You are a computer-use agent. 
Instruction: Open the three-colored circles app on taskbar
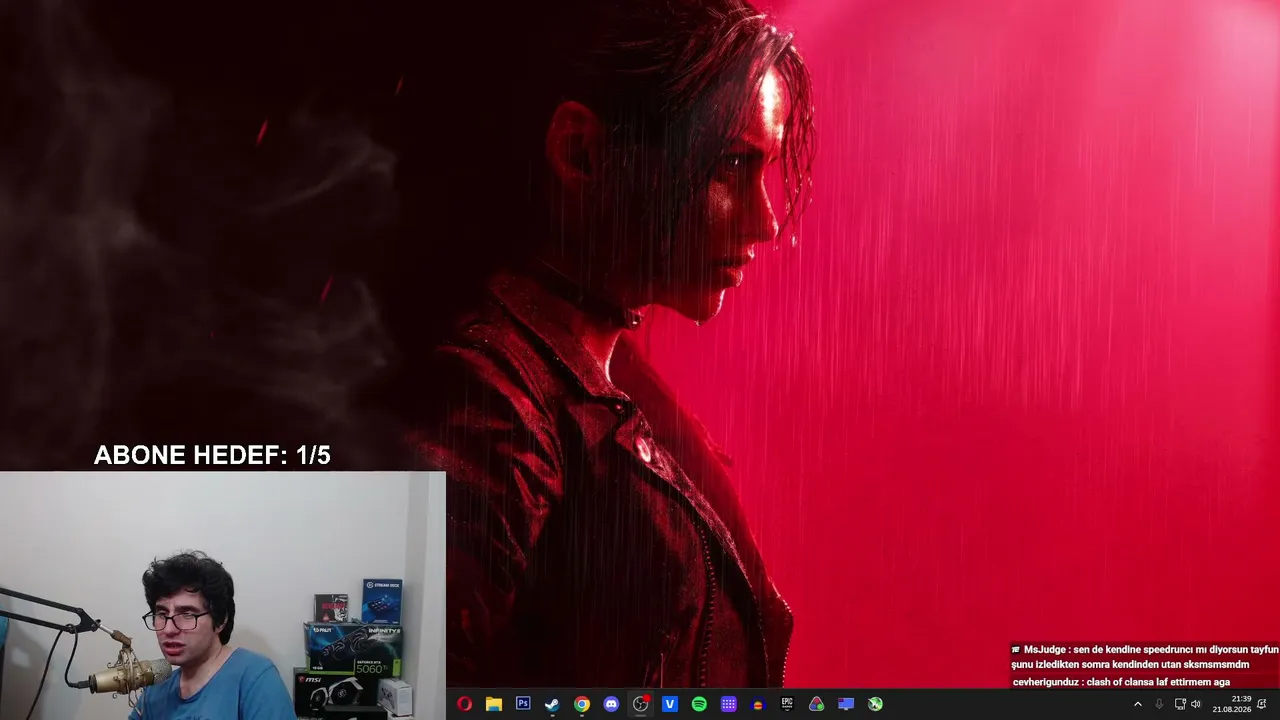[817, 704]
